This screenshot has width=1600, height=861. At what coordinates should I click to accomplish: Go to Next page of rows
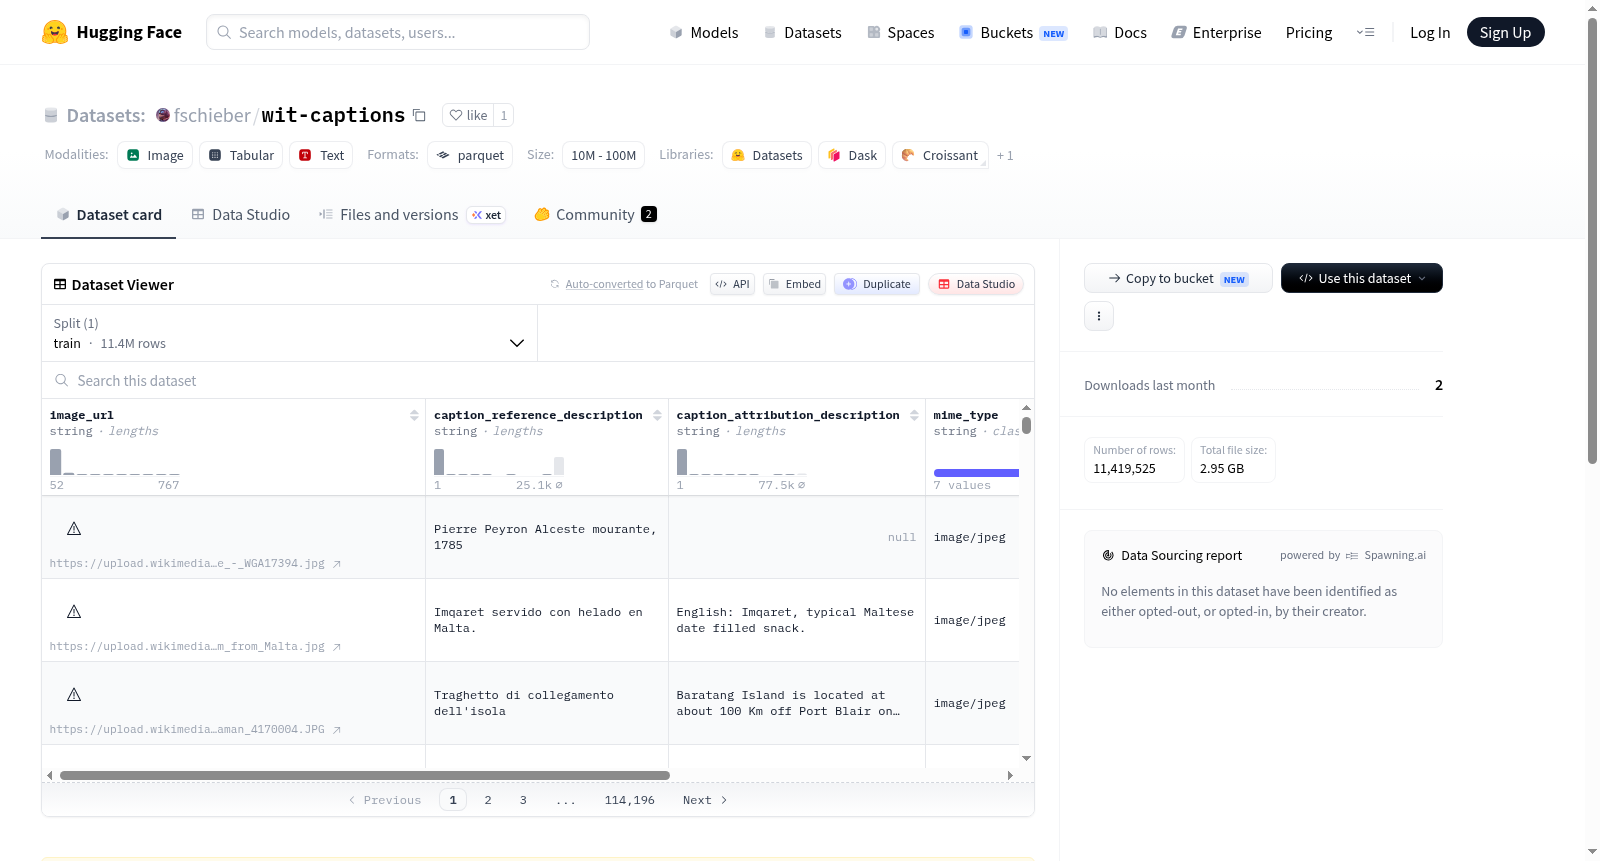(705, 800)
